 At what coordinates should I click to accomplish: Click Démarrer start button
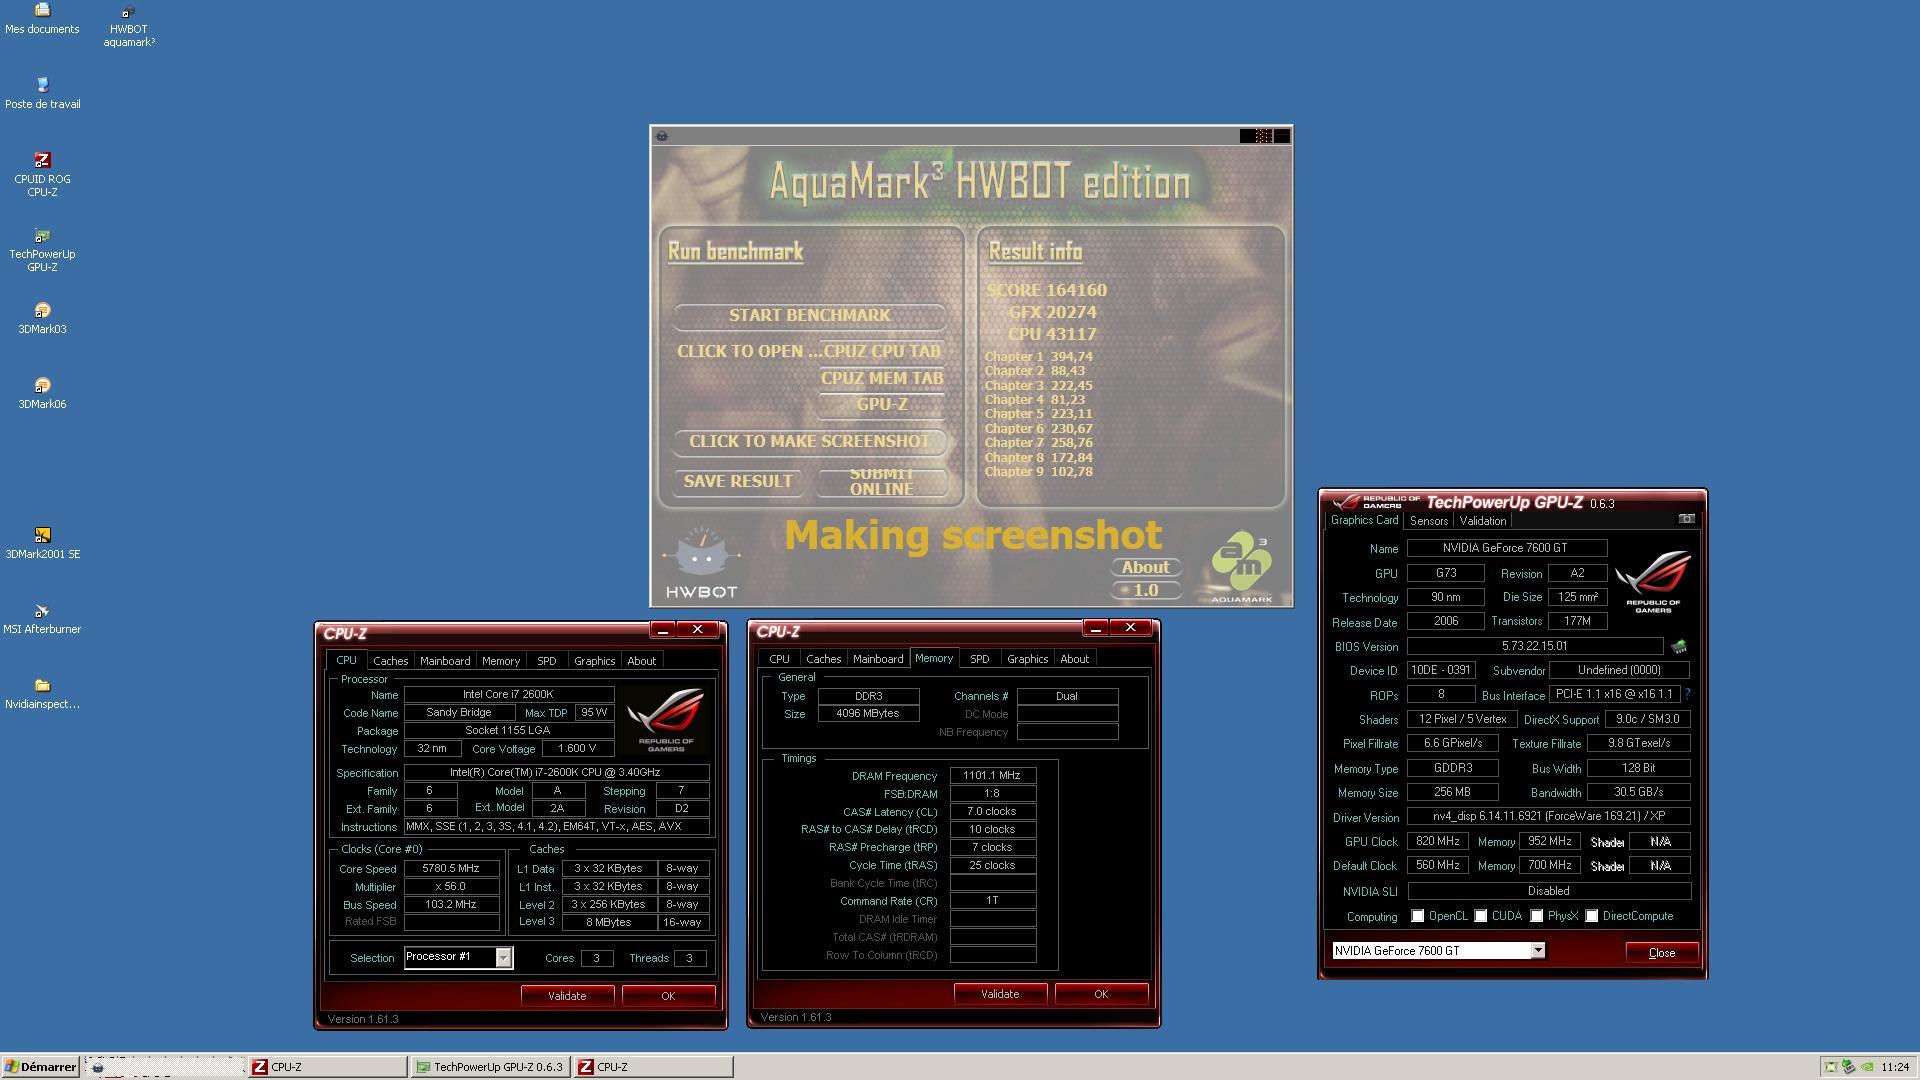click(40, 1067)
